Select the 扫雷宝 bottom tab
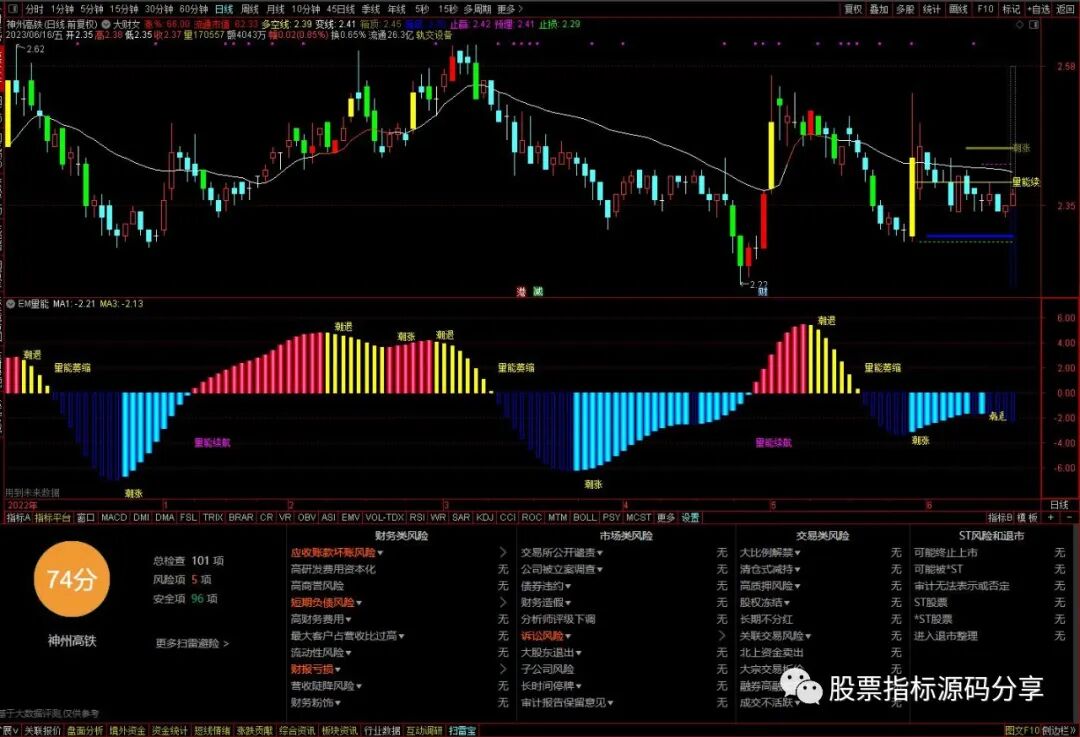This screenshot has width=1080, height=737. coord(462,731)
